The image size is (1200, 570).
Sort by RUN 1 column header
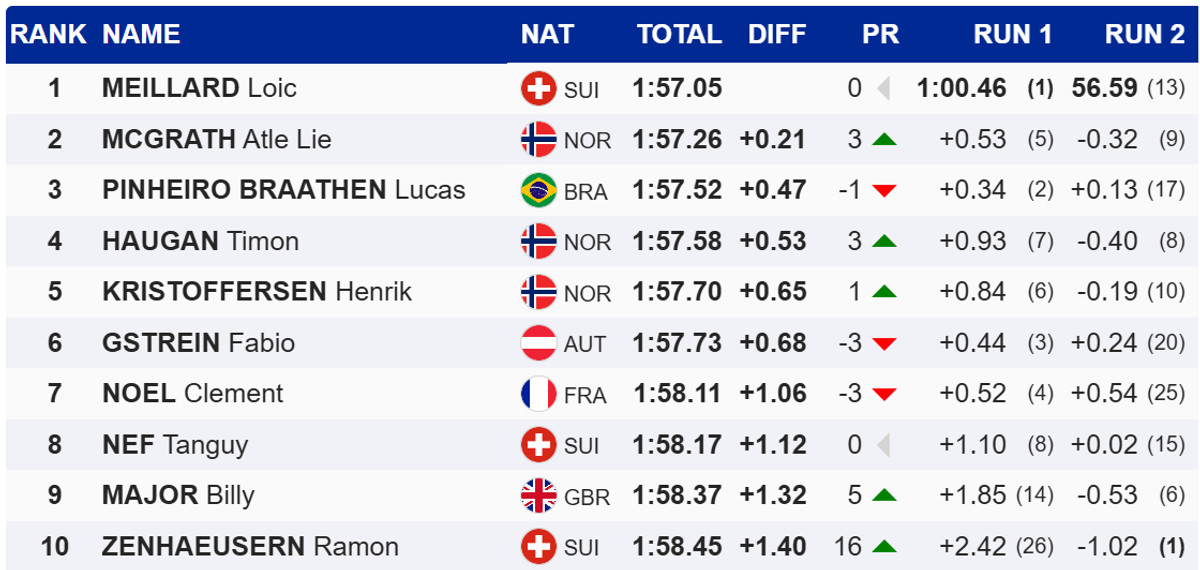tap(1012, 34)
